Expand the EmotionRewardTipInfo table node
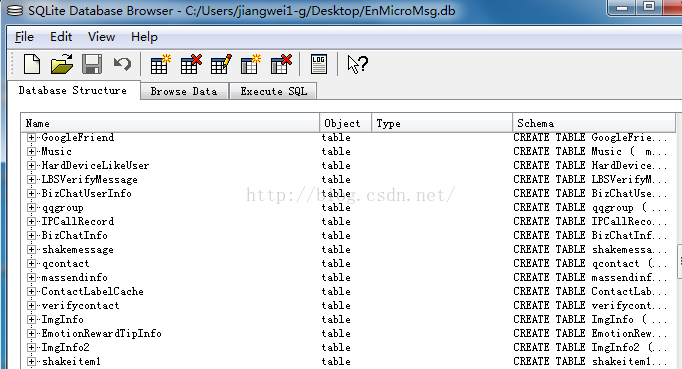This screenshot has width=682, height=369. pyautogui.click(x=31, y=333)
